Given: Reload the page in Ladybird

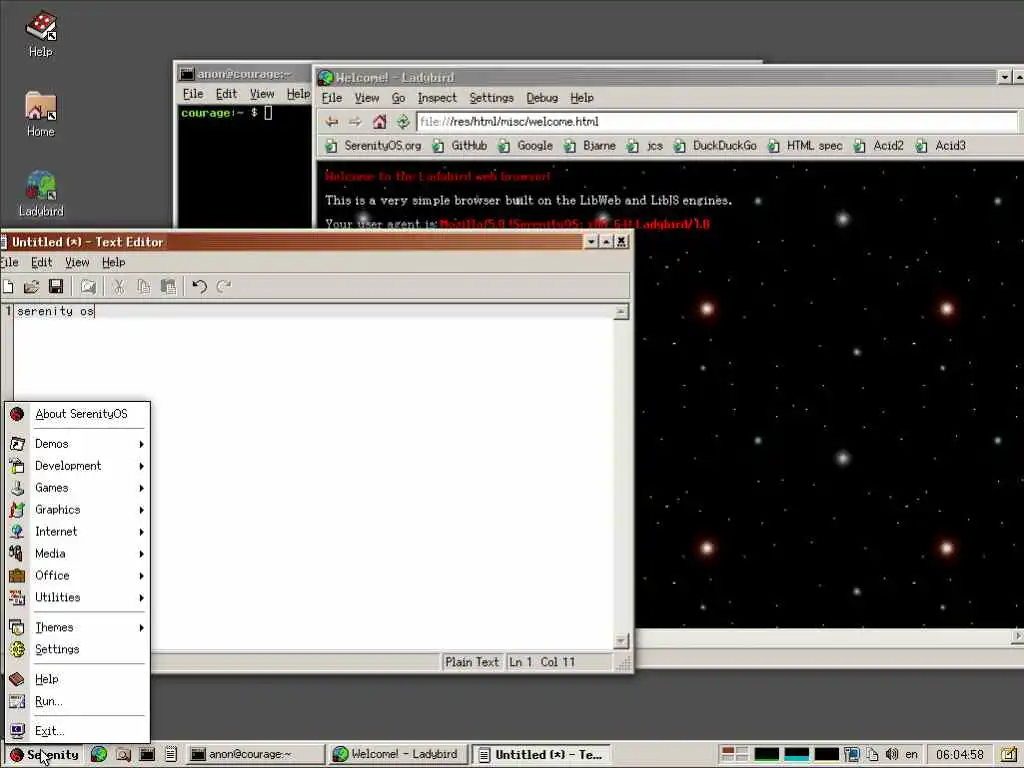Looking at the screenshot, I should [403, 121].
